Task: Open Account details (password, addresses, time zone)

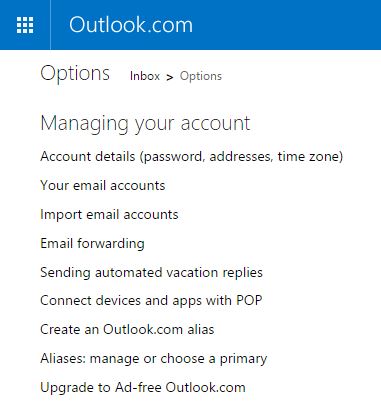Action: [192, 157]
